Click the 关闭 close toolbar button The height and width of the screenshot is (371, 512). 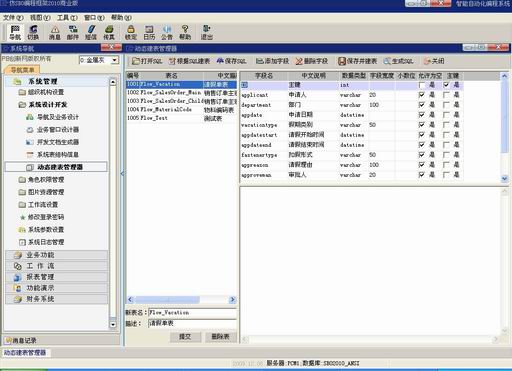point(434,61)
